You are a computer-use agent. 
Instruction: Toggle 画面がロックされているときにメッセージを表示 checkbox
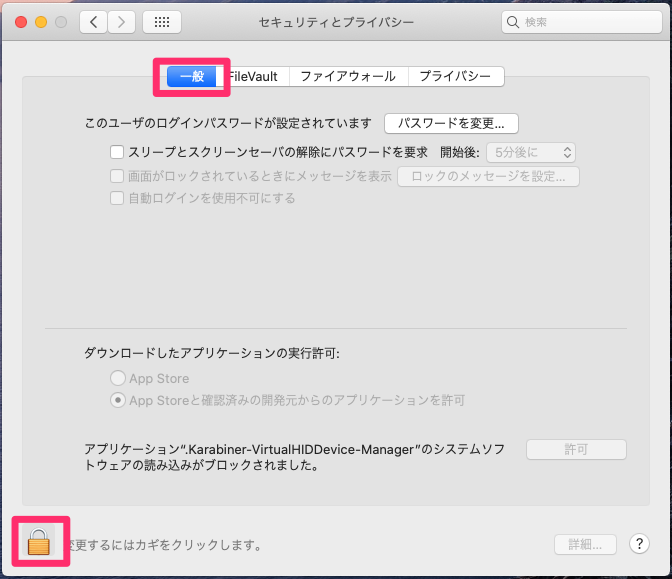tap(117, 176)
